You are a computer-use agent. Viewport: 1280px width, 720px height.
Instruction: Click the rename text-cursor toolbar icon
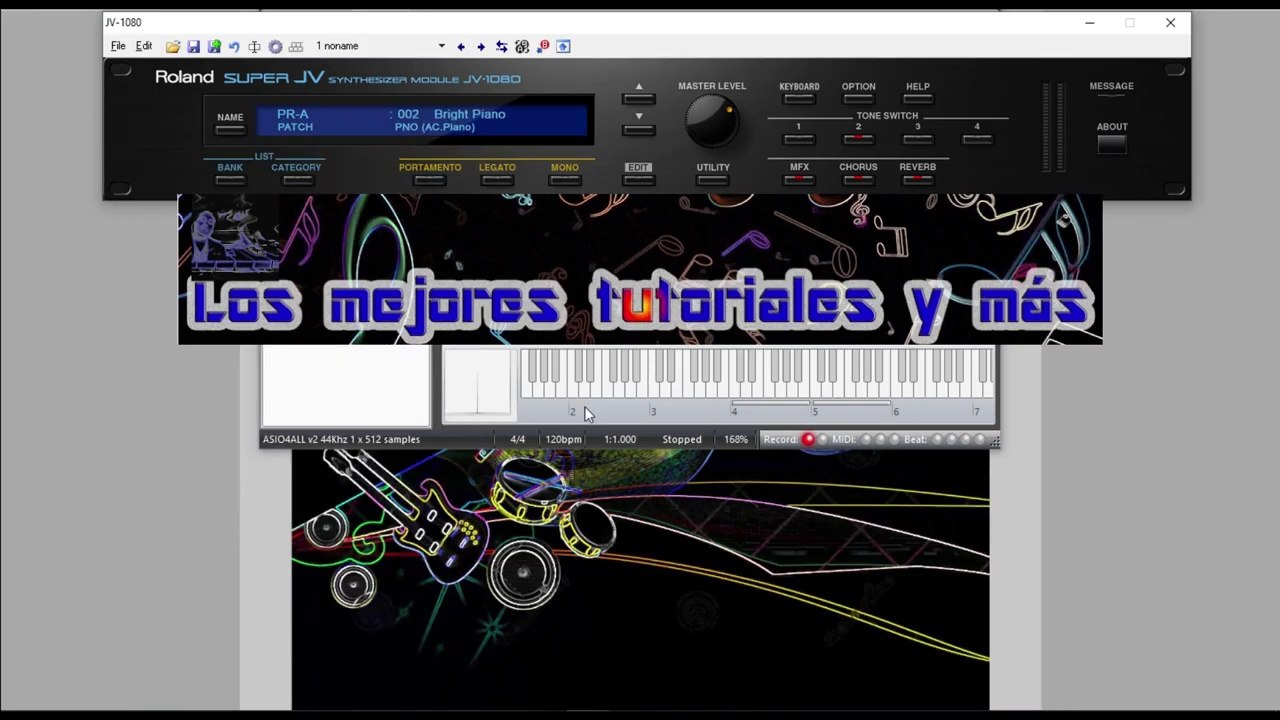click(254, 47)
